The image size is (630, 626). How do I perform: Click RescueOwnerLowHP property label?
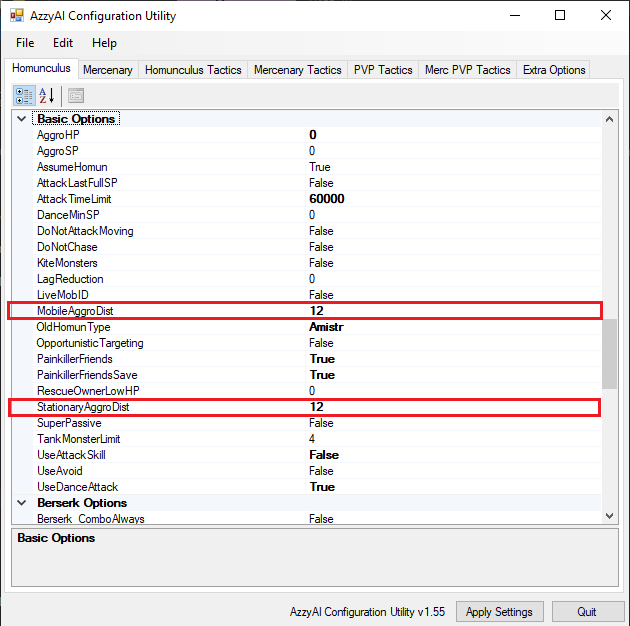click(x=88, y=391)
